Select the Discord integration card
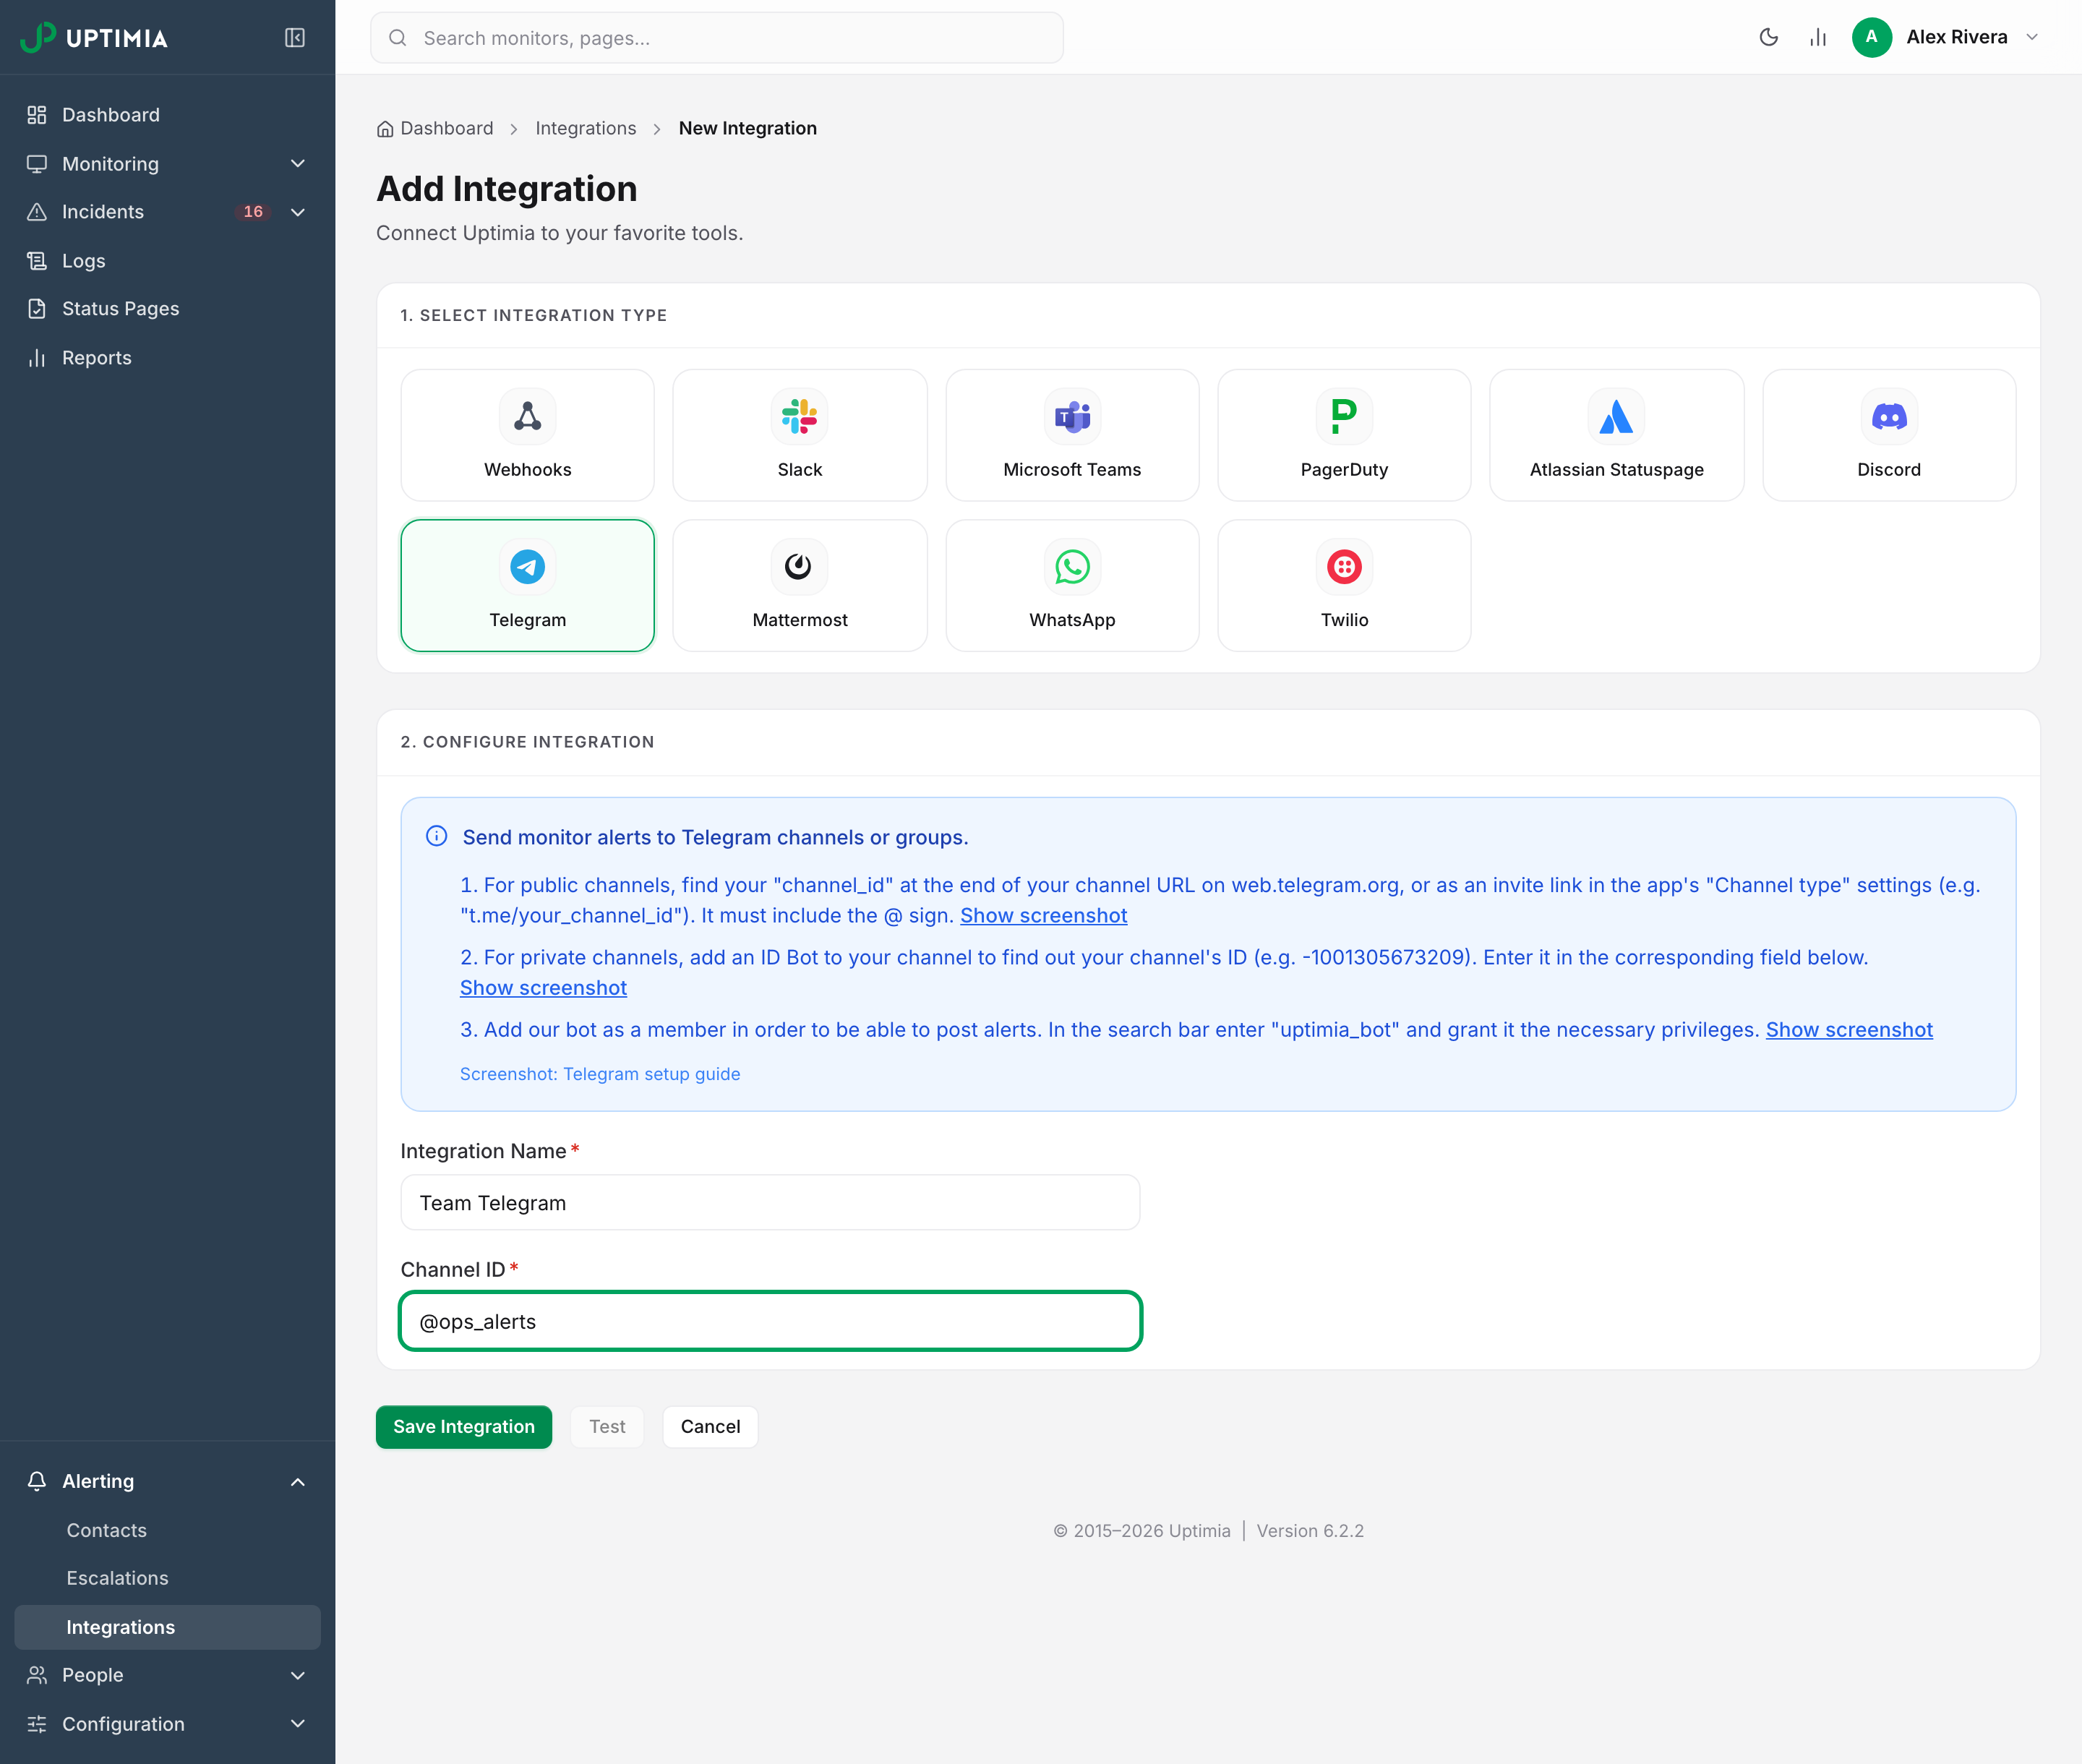The image size is (2082, 1764). point(1888,435)
